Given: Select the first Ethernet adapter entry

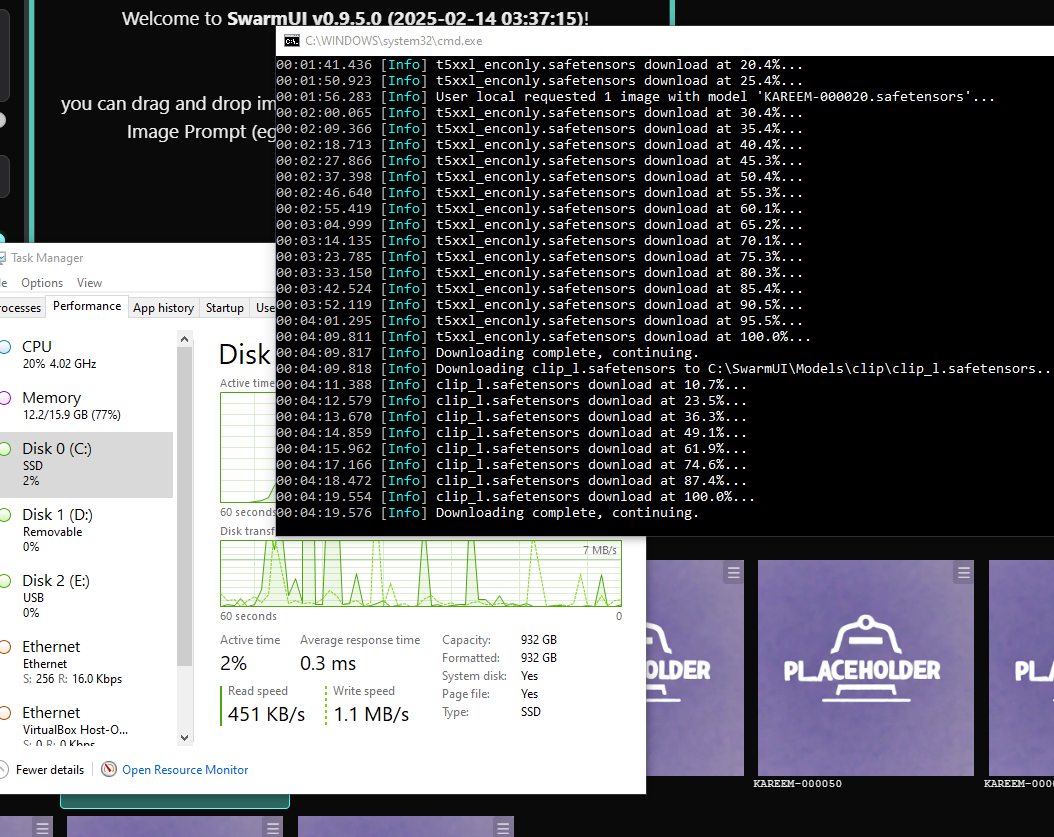Looking at the screenshot, I should 86,662.
